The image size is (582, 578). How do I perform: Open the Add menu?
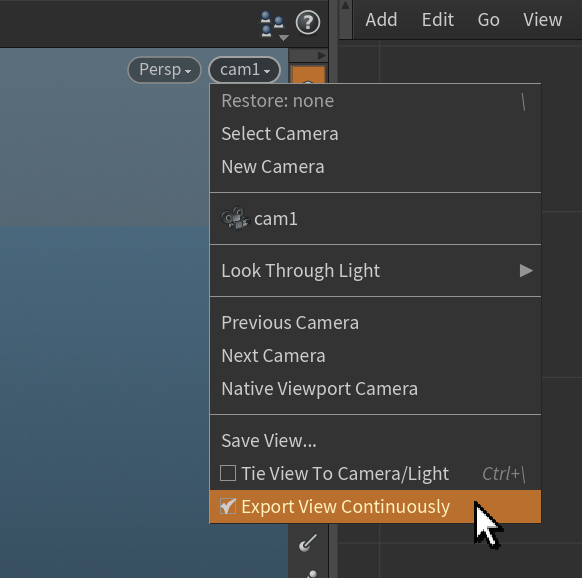[381, 20]
